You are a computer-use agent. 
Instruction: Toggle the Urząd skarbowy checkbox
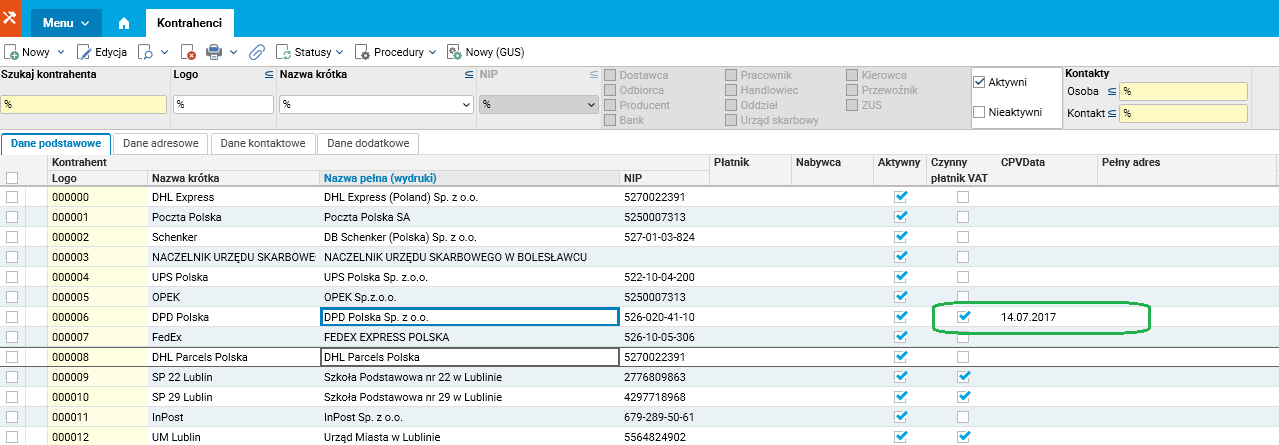tap(731, 120)
